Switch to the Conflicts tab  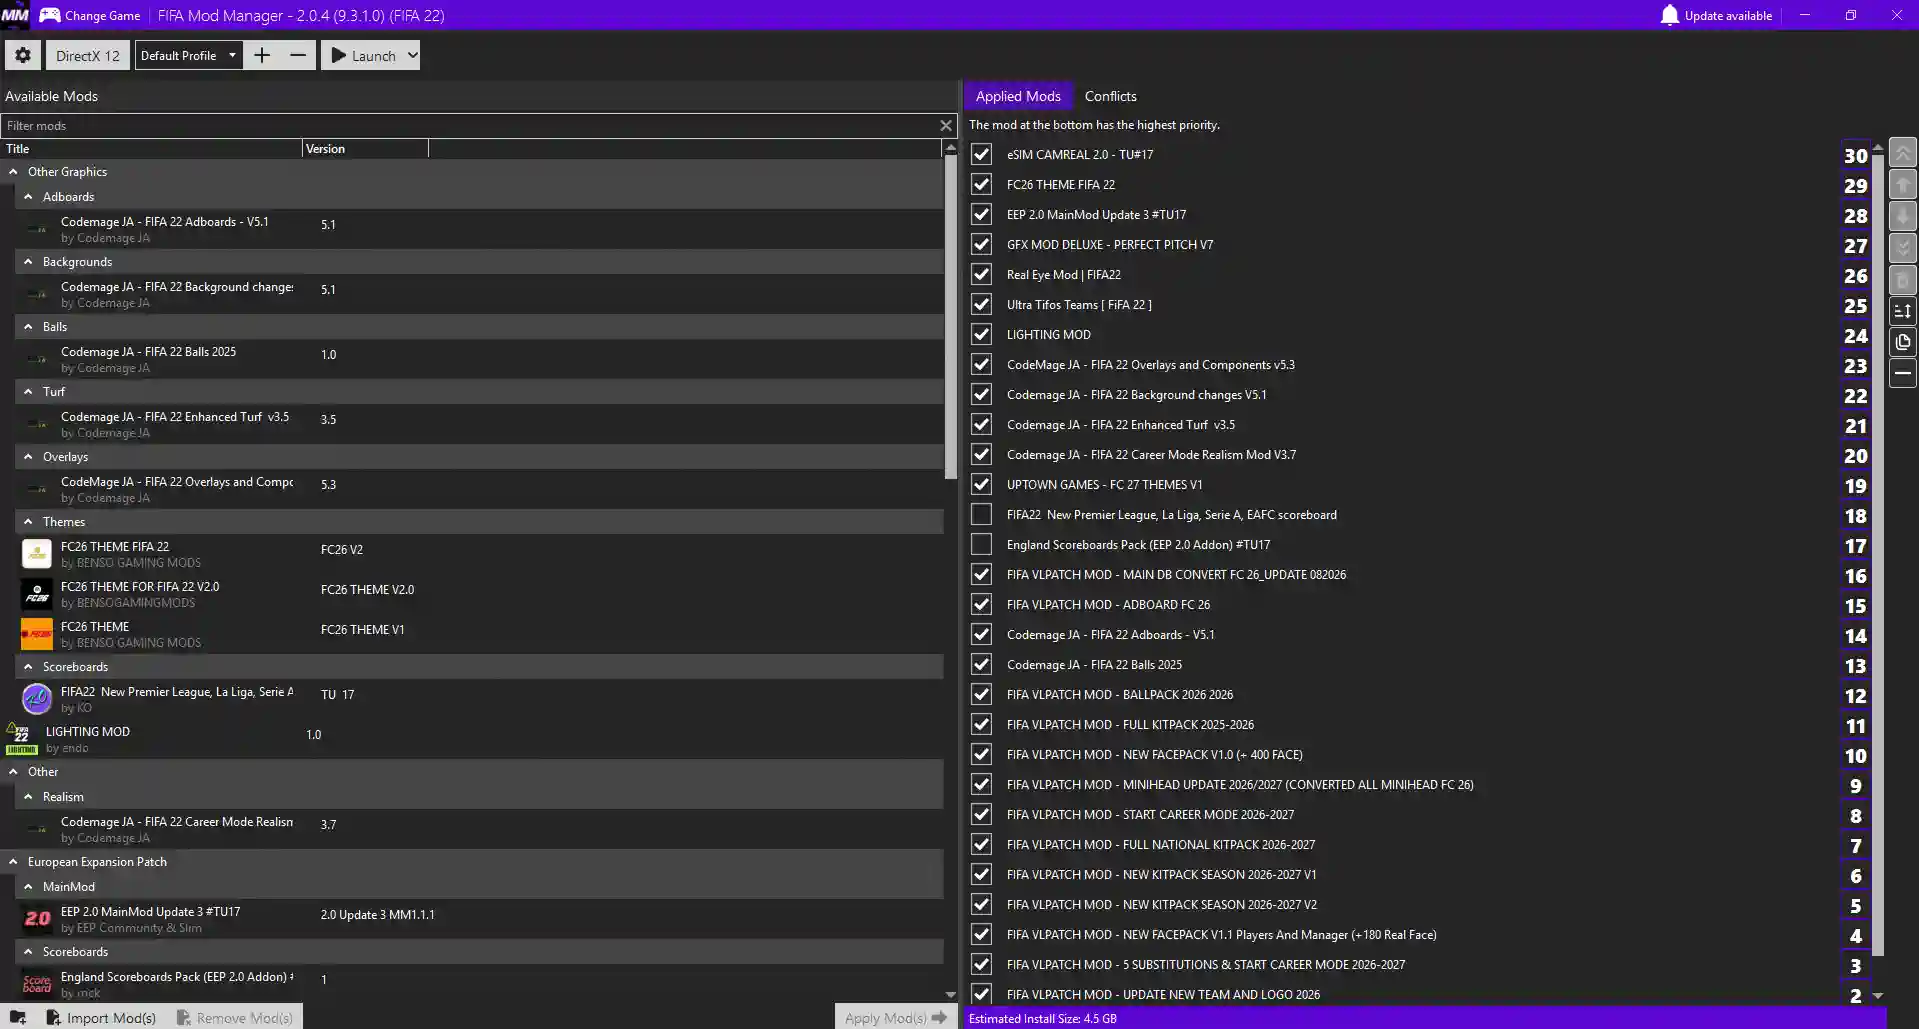1110,96
